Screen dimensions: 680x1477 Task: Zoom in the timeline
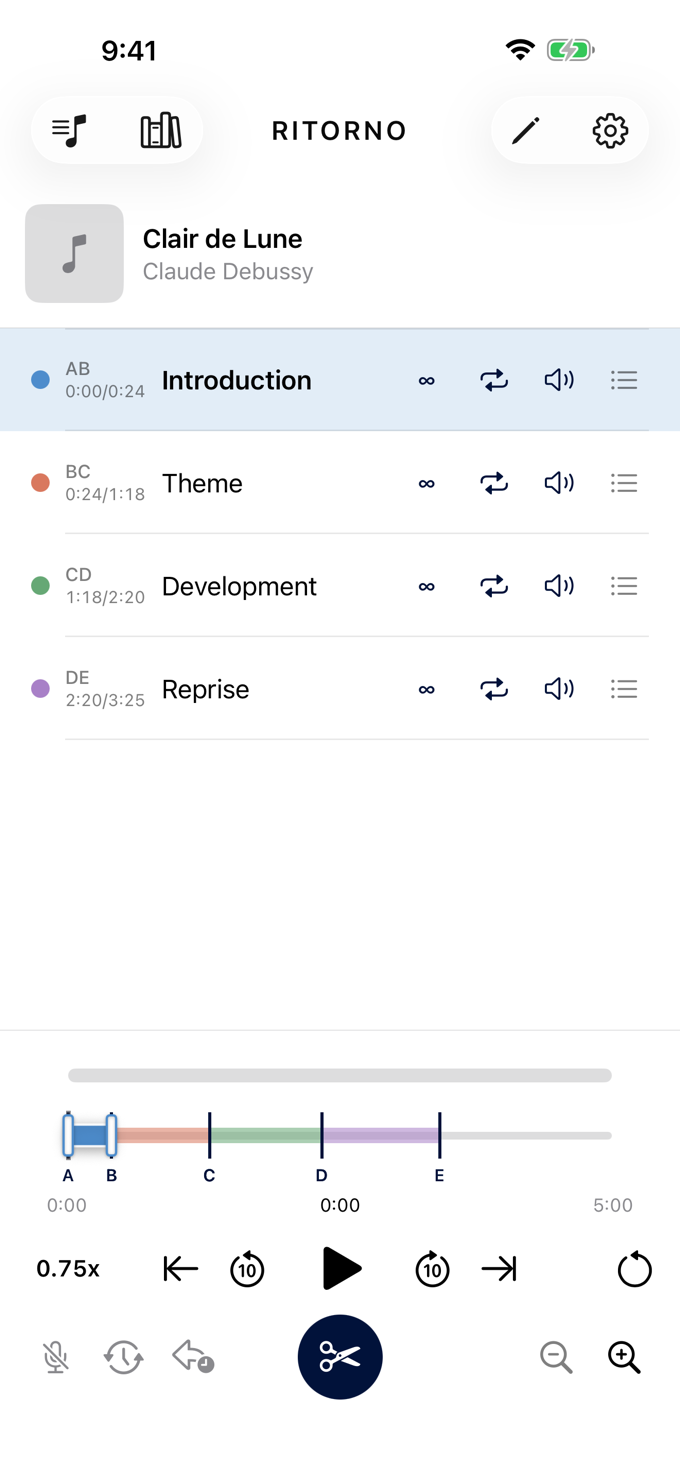coord(624,1357)
